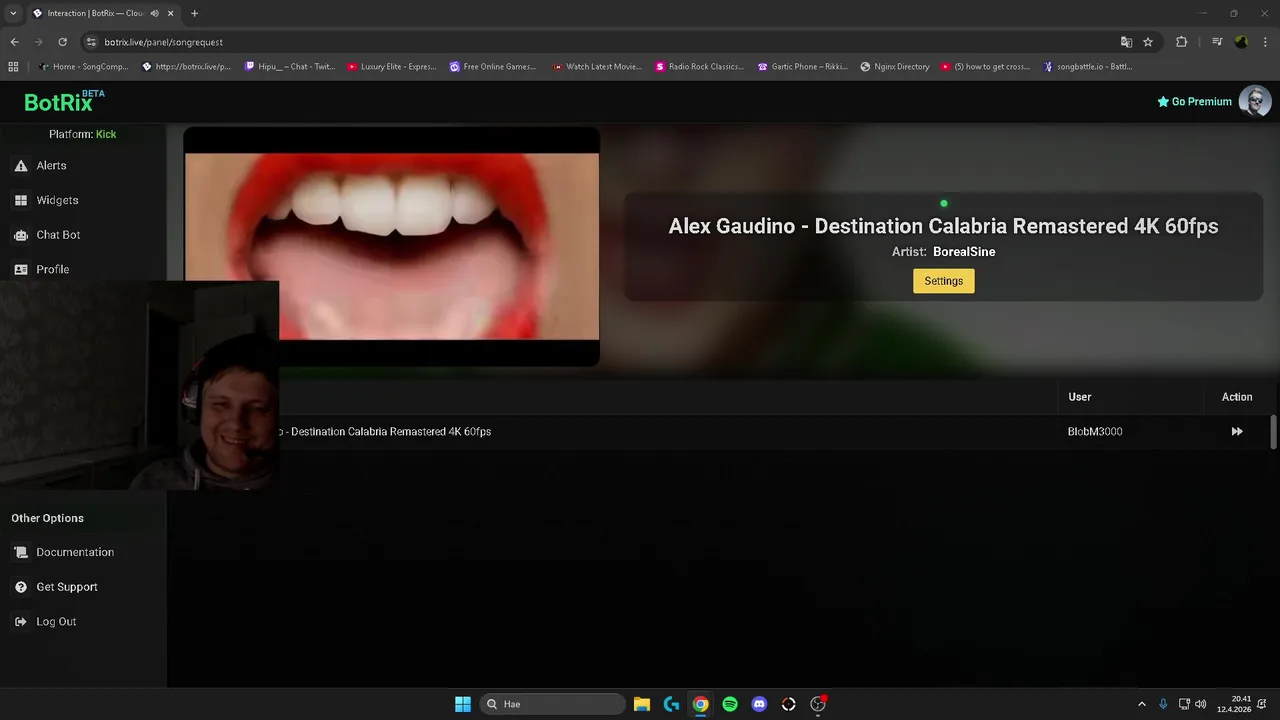Open the translate page icon
The height and width of the screenshot is (720, 1280).
1126,42
